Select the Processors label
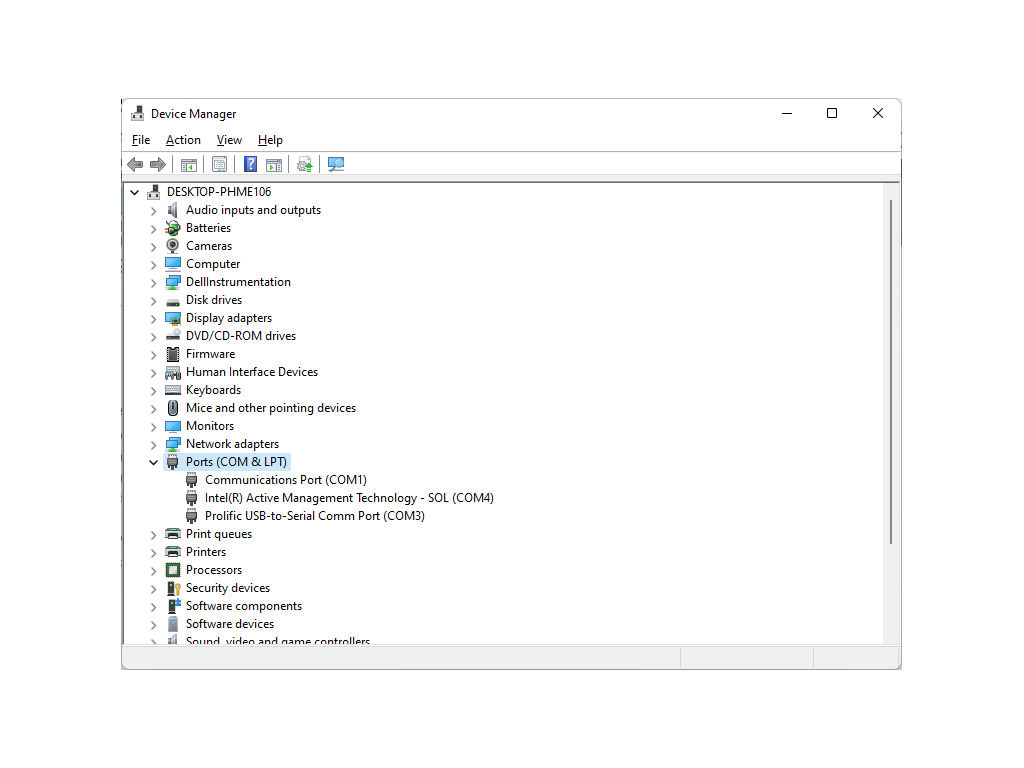 [x=214, y=570]
